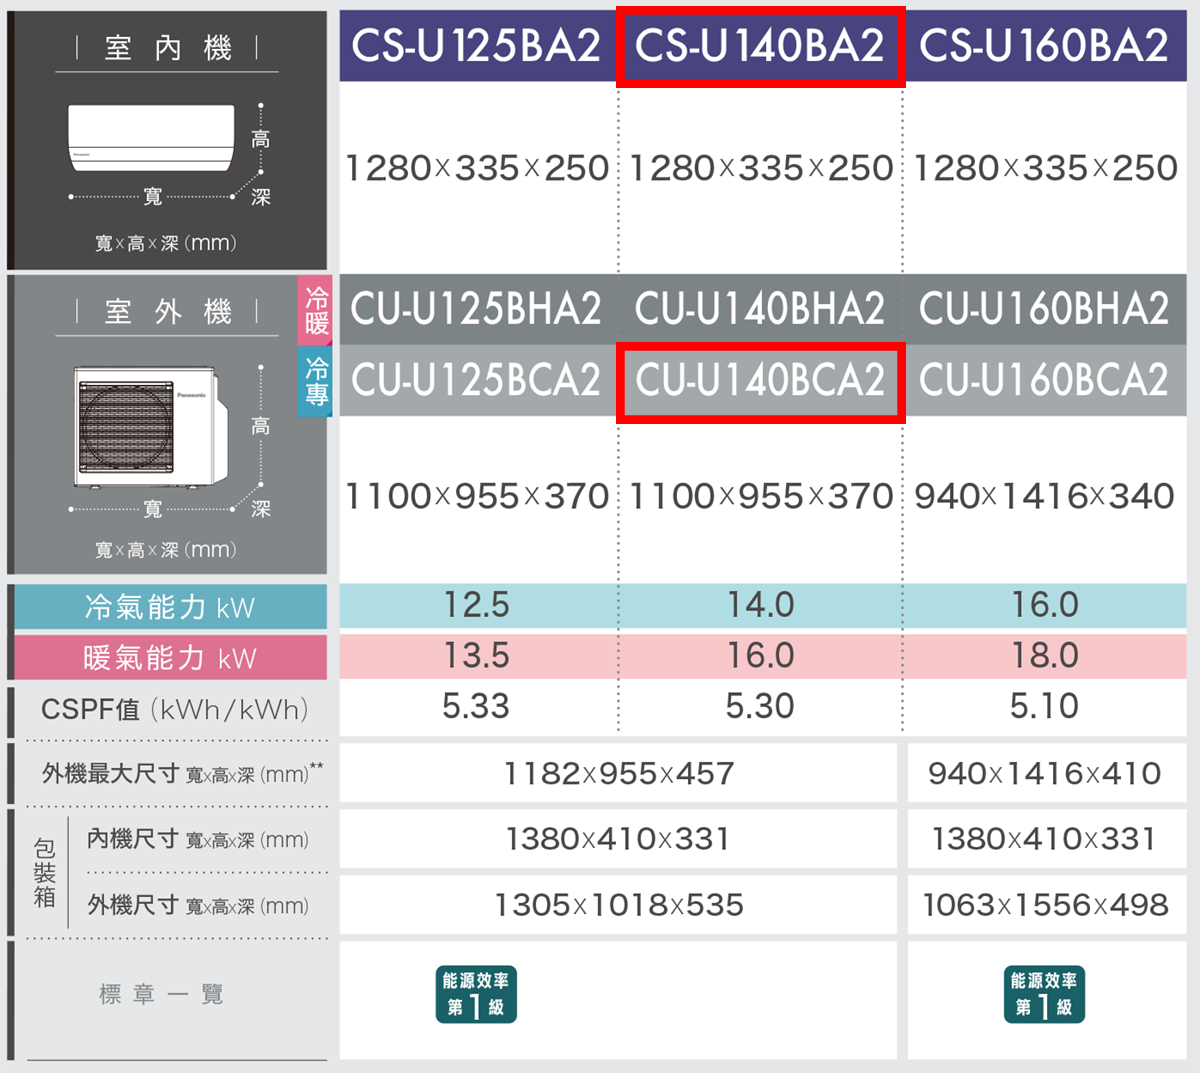Click the energy efficiency badge below 1305×1018×535
The width and height of the screenshot is (1200, 1073).
pos(476,994)
